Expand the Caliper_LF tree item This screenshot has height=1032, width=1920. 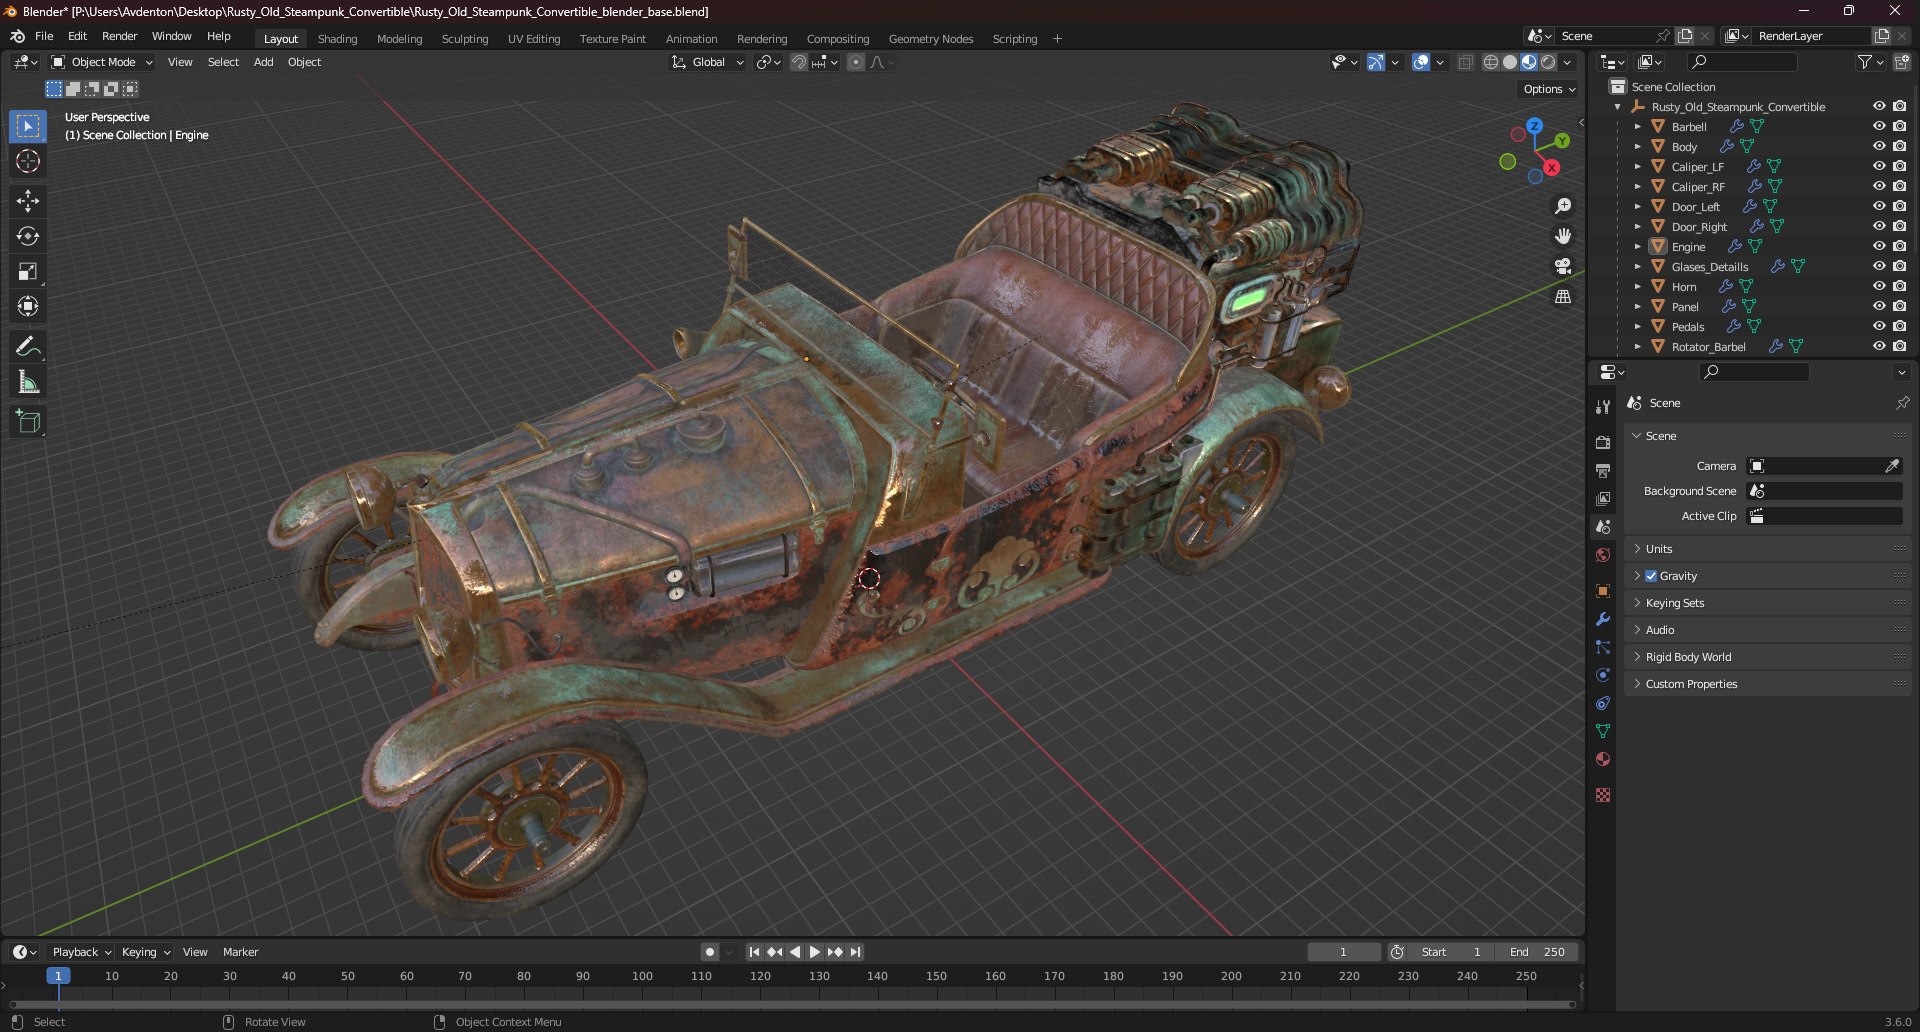[1637, 166]
